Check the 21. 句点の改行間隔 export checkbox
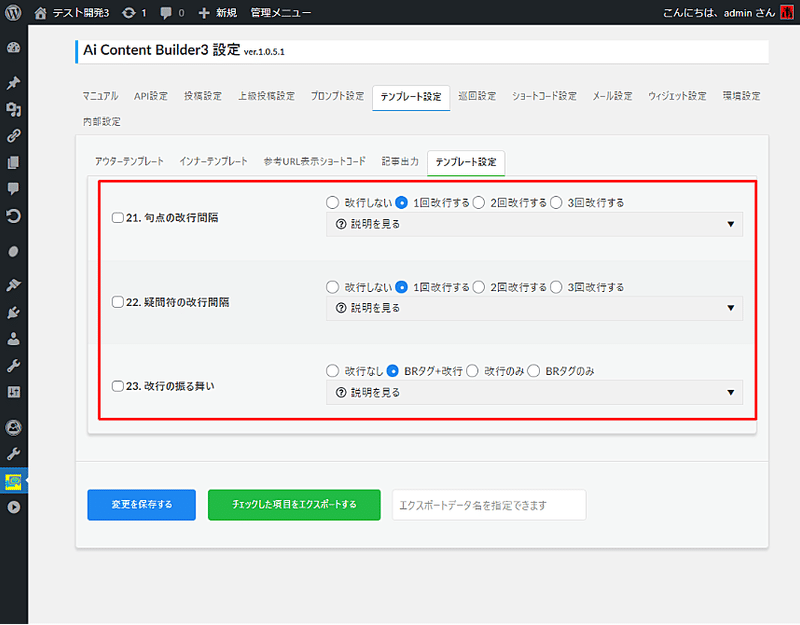The image size is (800, 625). (118, 218)
